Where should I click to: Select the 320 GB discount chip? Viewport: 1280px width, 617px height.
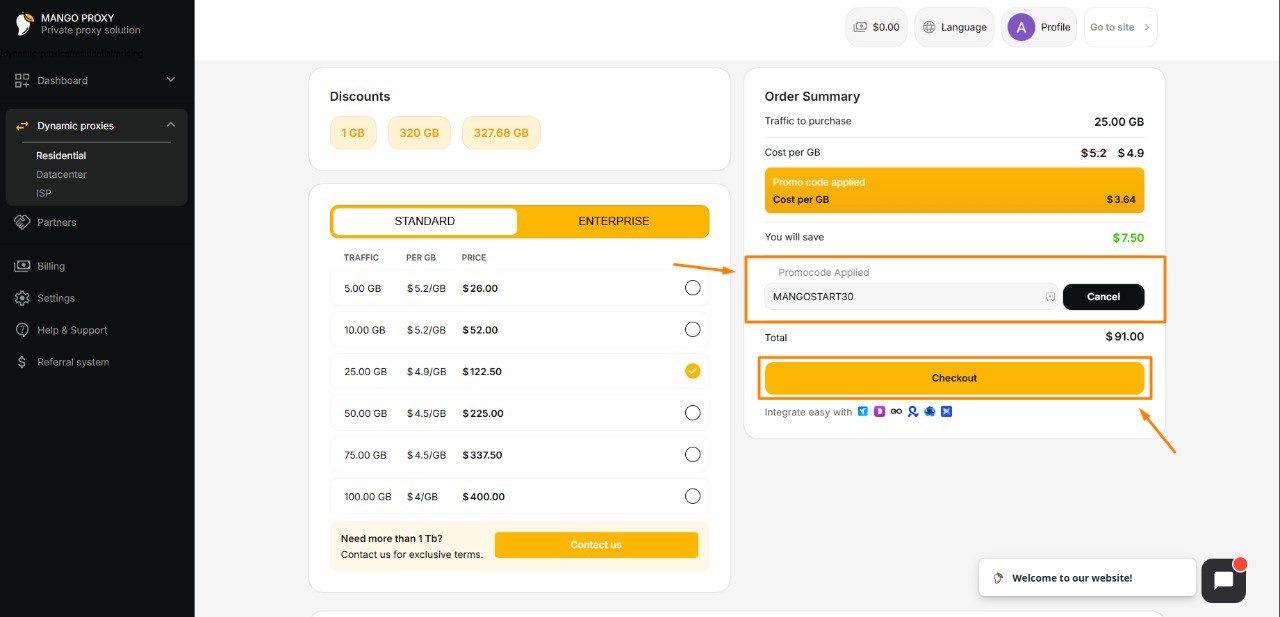click(x=419, y=133)
